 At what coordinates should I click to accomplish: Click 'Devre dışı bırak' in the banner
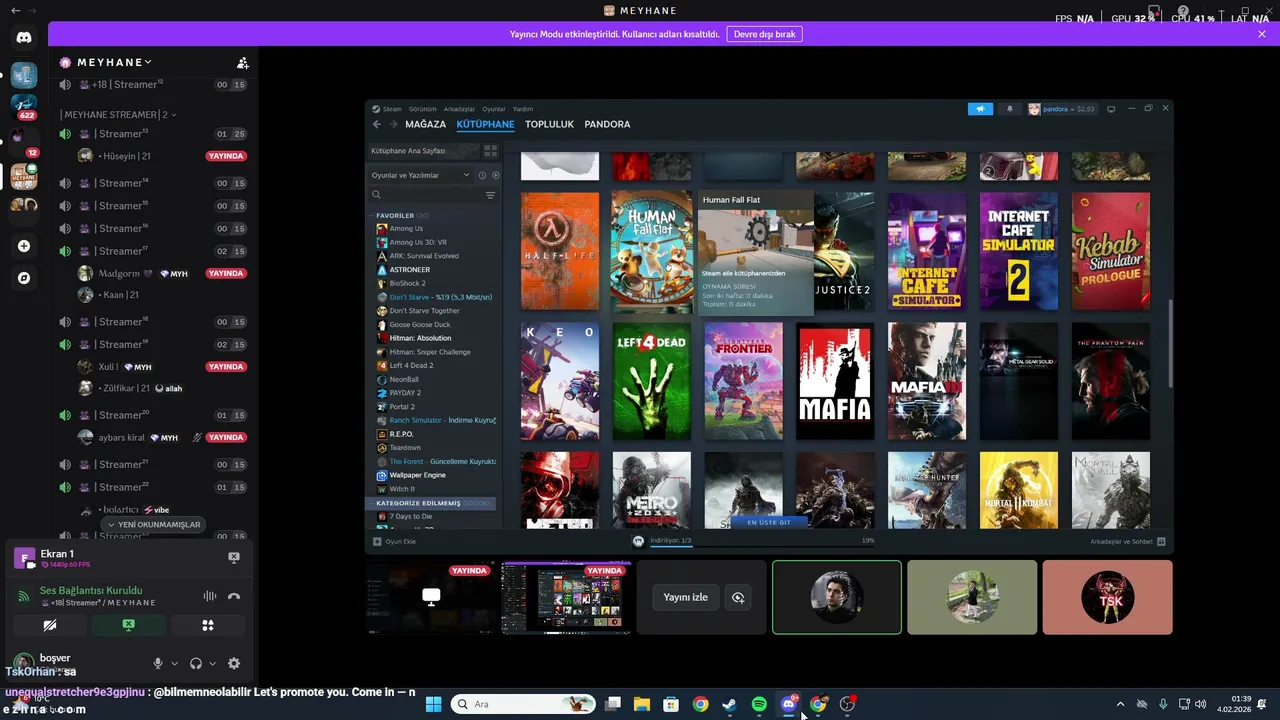coord(764,34)
